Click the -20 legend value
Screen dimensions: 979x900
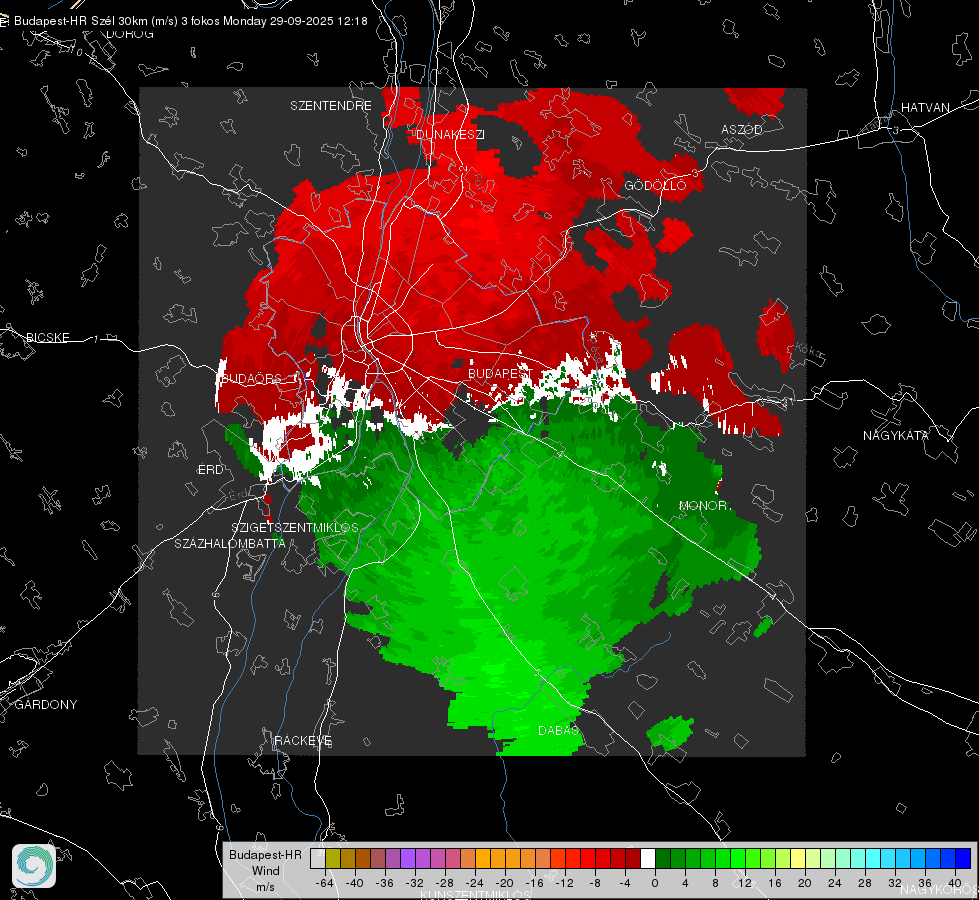point(504,883)
